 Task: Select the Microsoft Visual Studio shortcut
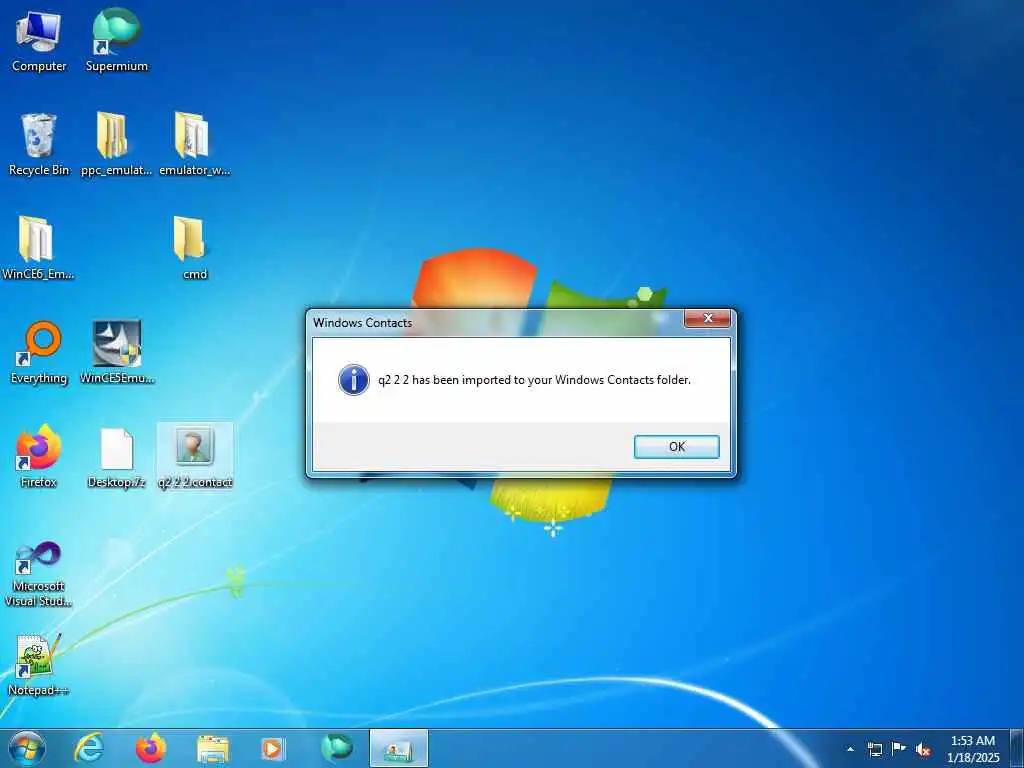pyautogui.click(x=39, y=574)
